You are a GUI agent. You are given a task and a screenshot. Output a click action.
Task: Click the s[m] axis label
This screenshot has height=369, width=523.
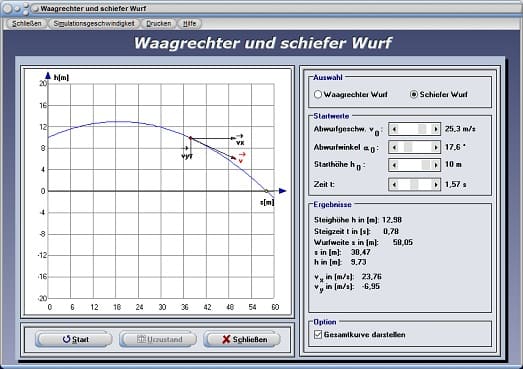coord(267,202)
